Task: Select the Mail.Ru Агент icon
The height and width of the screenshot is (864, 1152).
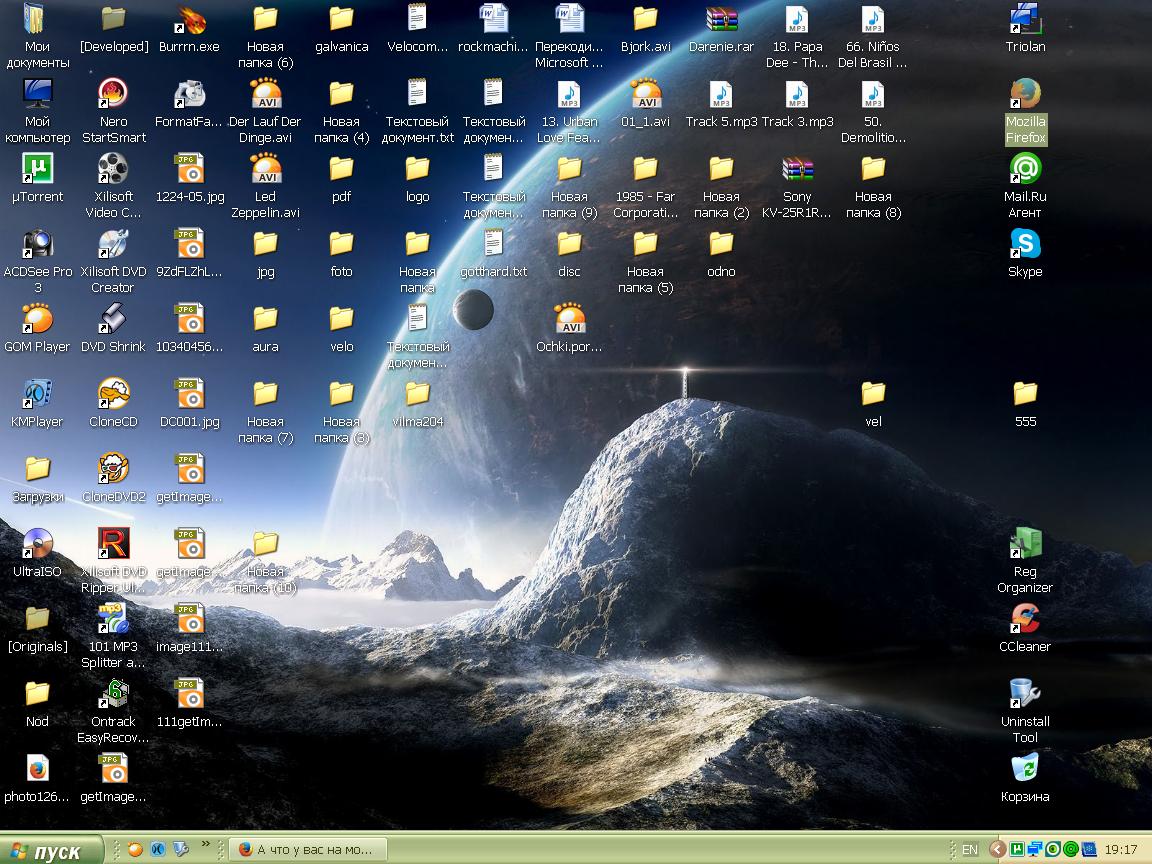Action: point(1025,170)
